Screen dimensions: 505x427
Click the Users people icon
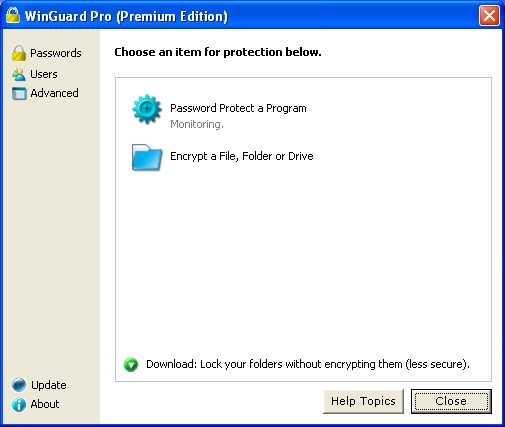19,74
